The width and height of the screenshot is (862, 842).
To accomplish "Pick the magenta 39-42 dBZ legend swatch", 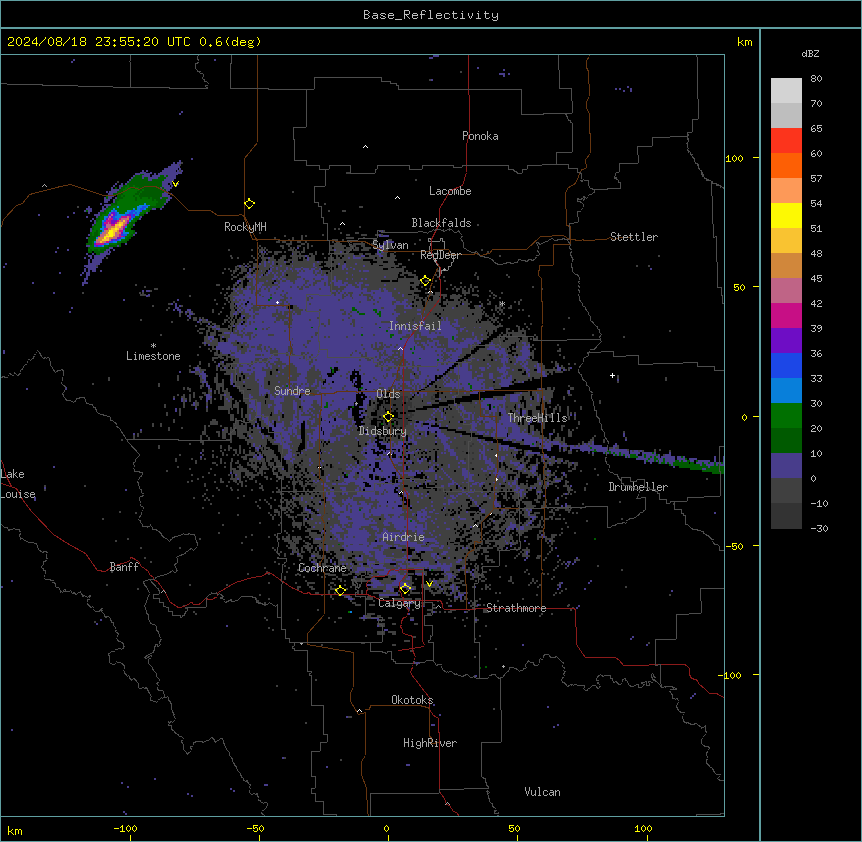I will (x=786, y=315).
